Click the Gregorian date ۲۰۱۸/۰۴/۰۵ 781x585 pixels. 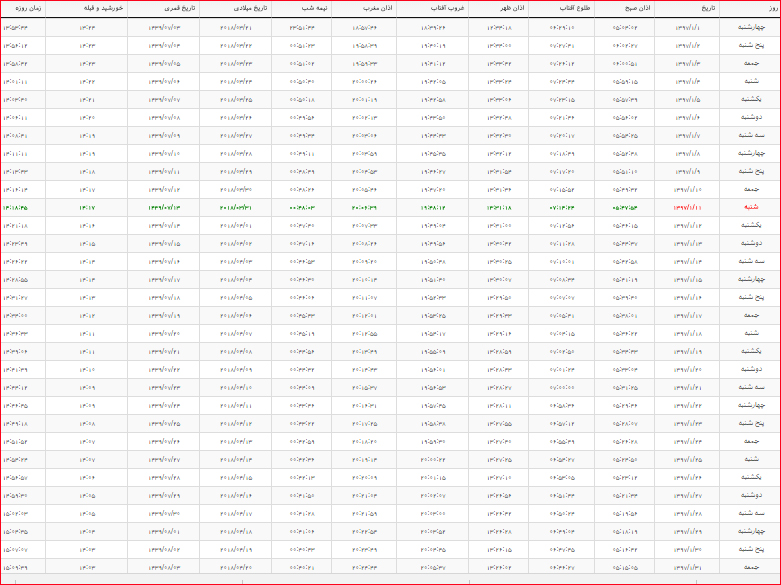point(236,297)
